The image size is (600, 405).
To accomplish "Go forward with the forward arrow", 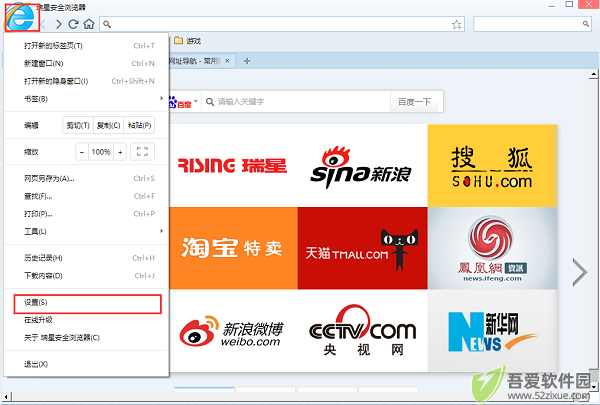I will tap(59, 24).
